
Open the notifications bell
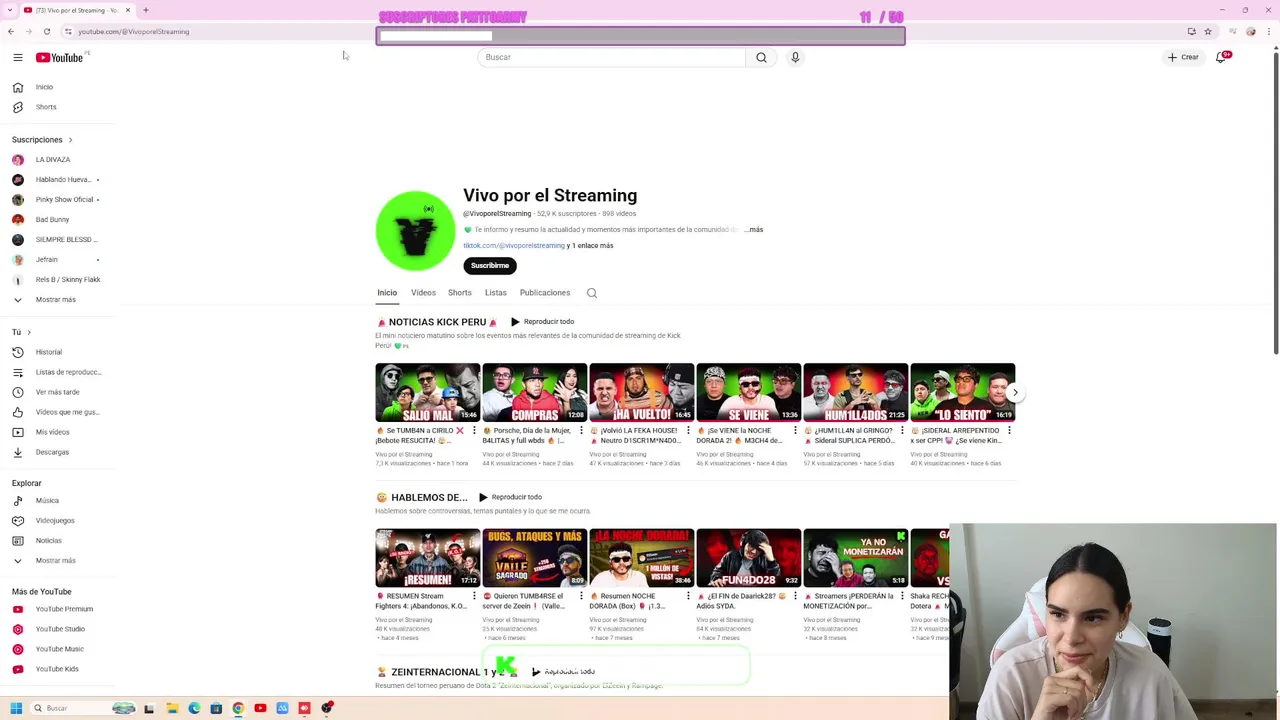(1221, 57)
